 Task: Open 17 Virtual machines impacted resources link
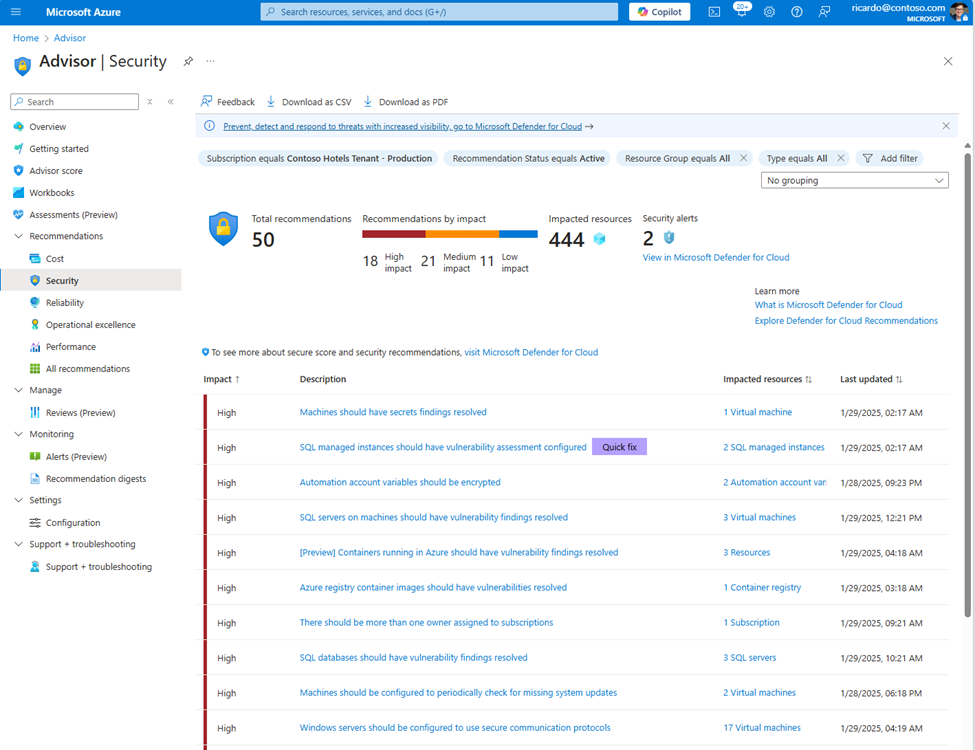[762, 728]
